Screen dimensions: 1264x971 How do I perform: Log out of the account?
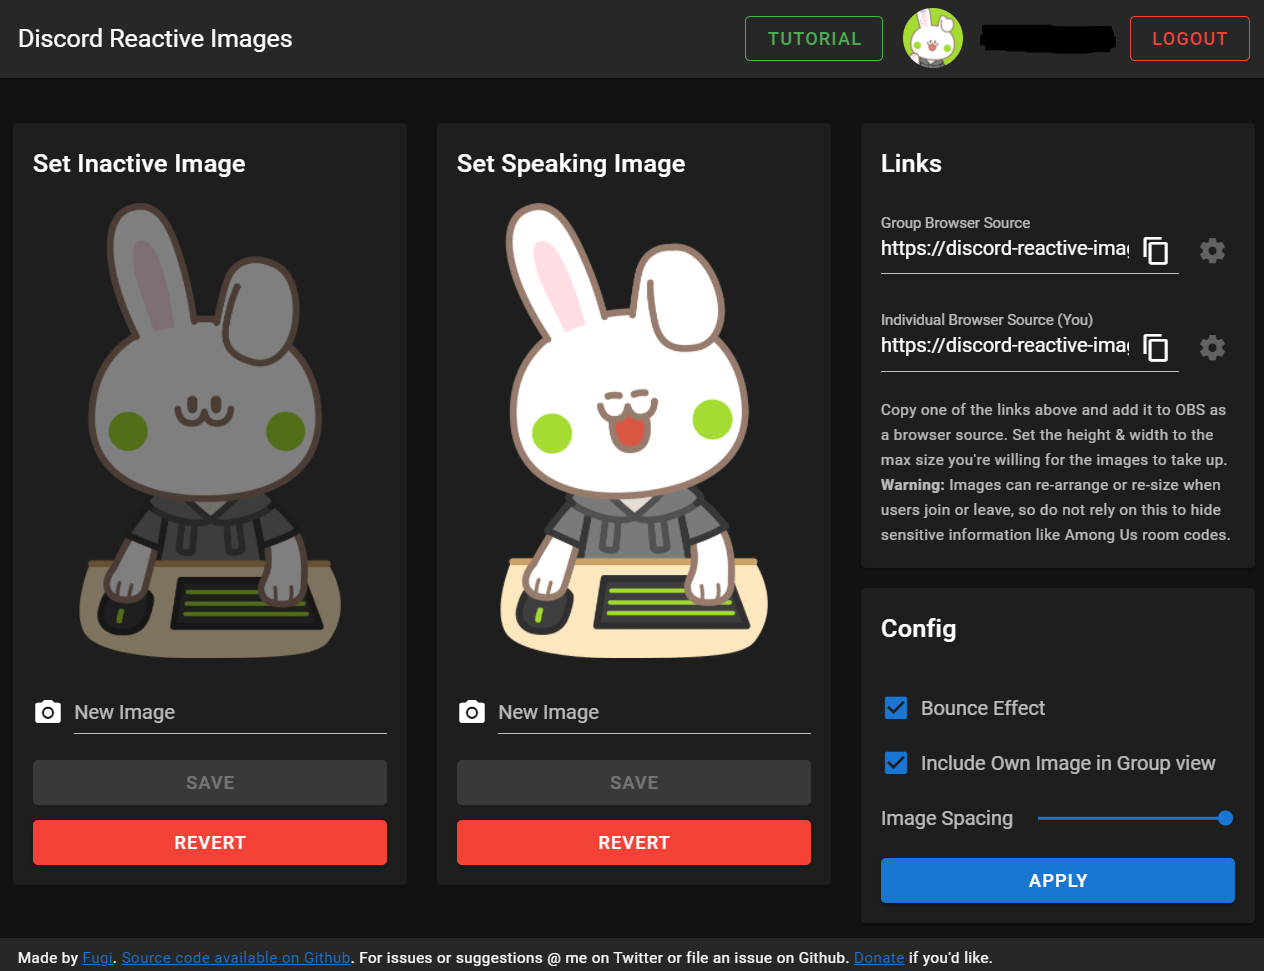coord(1189,39)
